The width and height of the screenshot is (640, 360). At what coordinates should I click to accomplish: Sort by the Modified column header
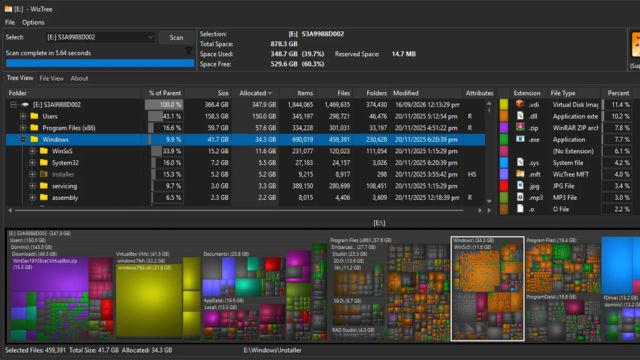click(x=427, y=93)
